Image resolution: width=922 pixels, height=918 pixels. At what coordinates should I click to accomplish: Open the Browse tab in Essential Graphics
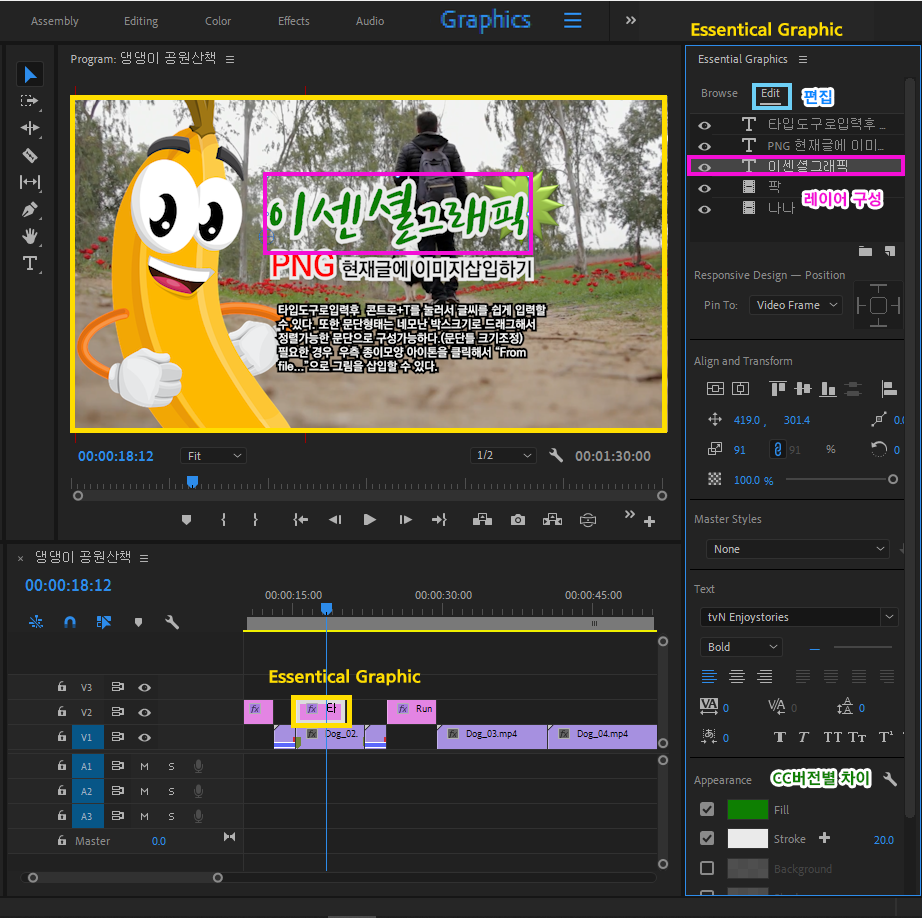(719, 94)
